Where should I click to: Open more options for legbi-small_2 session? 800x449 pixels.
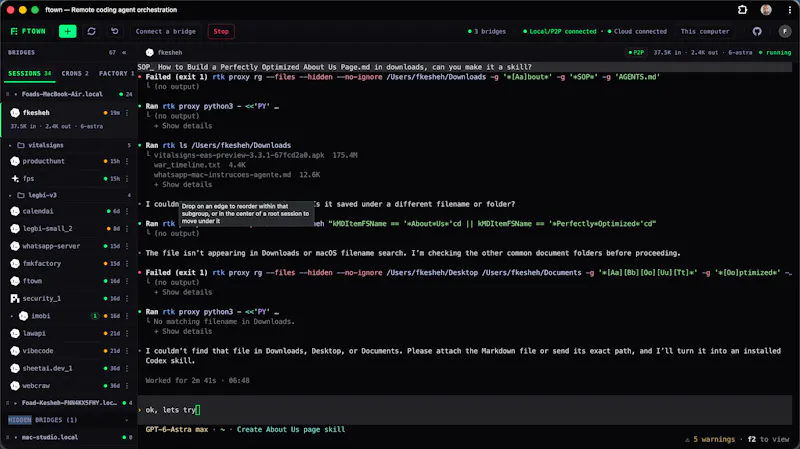(127, 229)
